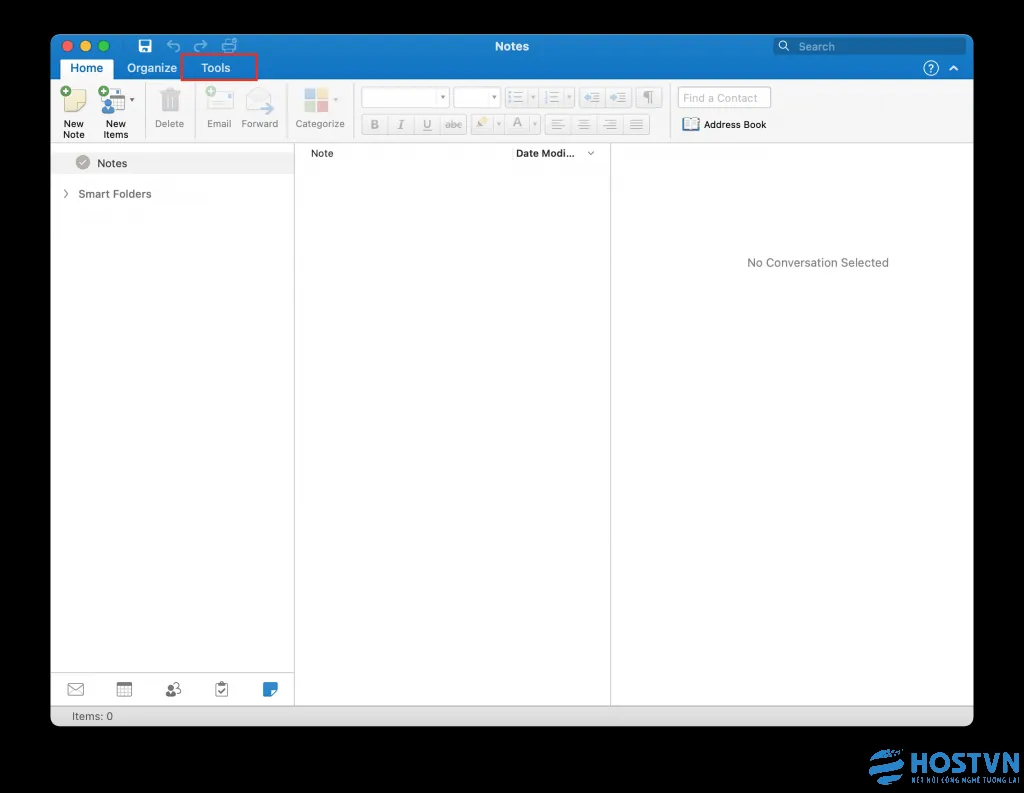Click the Notes view icon
Screen dimensions: 1024x793
tap(270, 689)
